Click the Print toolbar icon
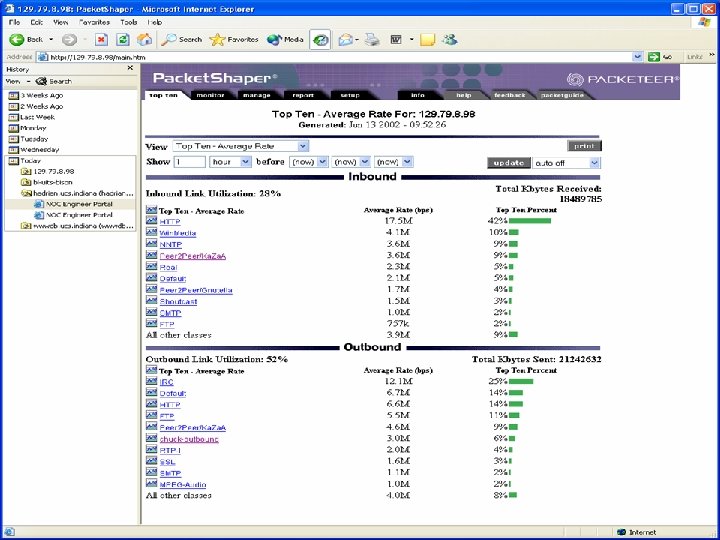This screenshot has width=720, height=540. click(372, 39)
